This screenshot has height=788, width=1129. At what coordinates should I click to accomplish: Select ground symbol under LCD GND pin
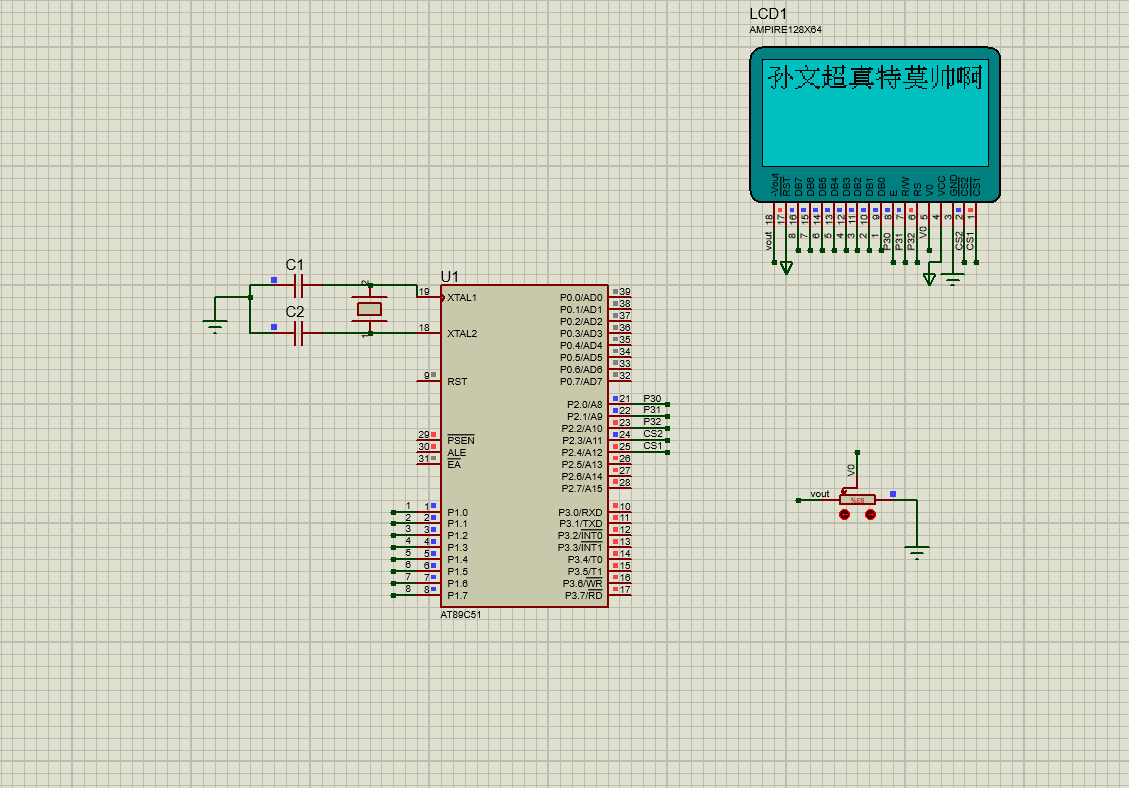coord(953,279)
